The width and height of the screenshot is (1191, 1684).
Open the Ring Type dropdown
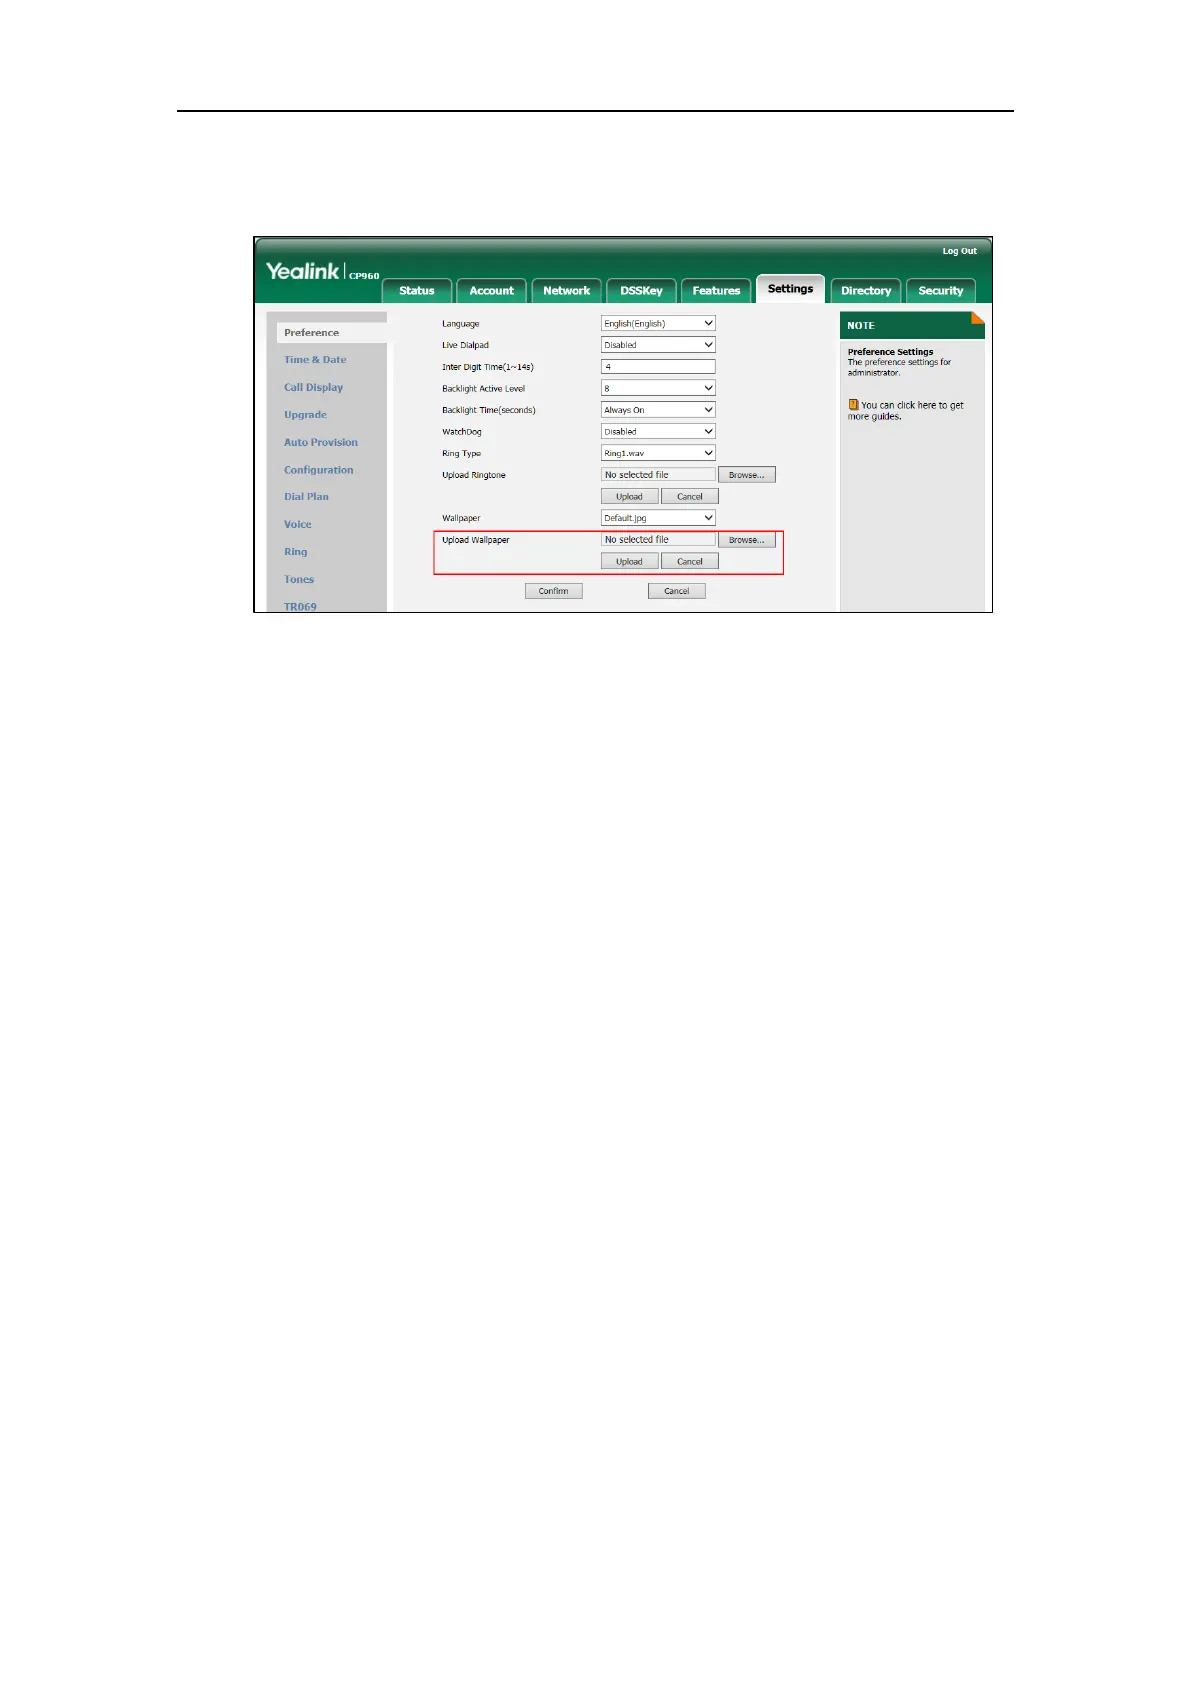point(658,453)
